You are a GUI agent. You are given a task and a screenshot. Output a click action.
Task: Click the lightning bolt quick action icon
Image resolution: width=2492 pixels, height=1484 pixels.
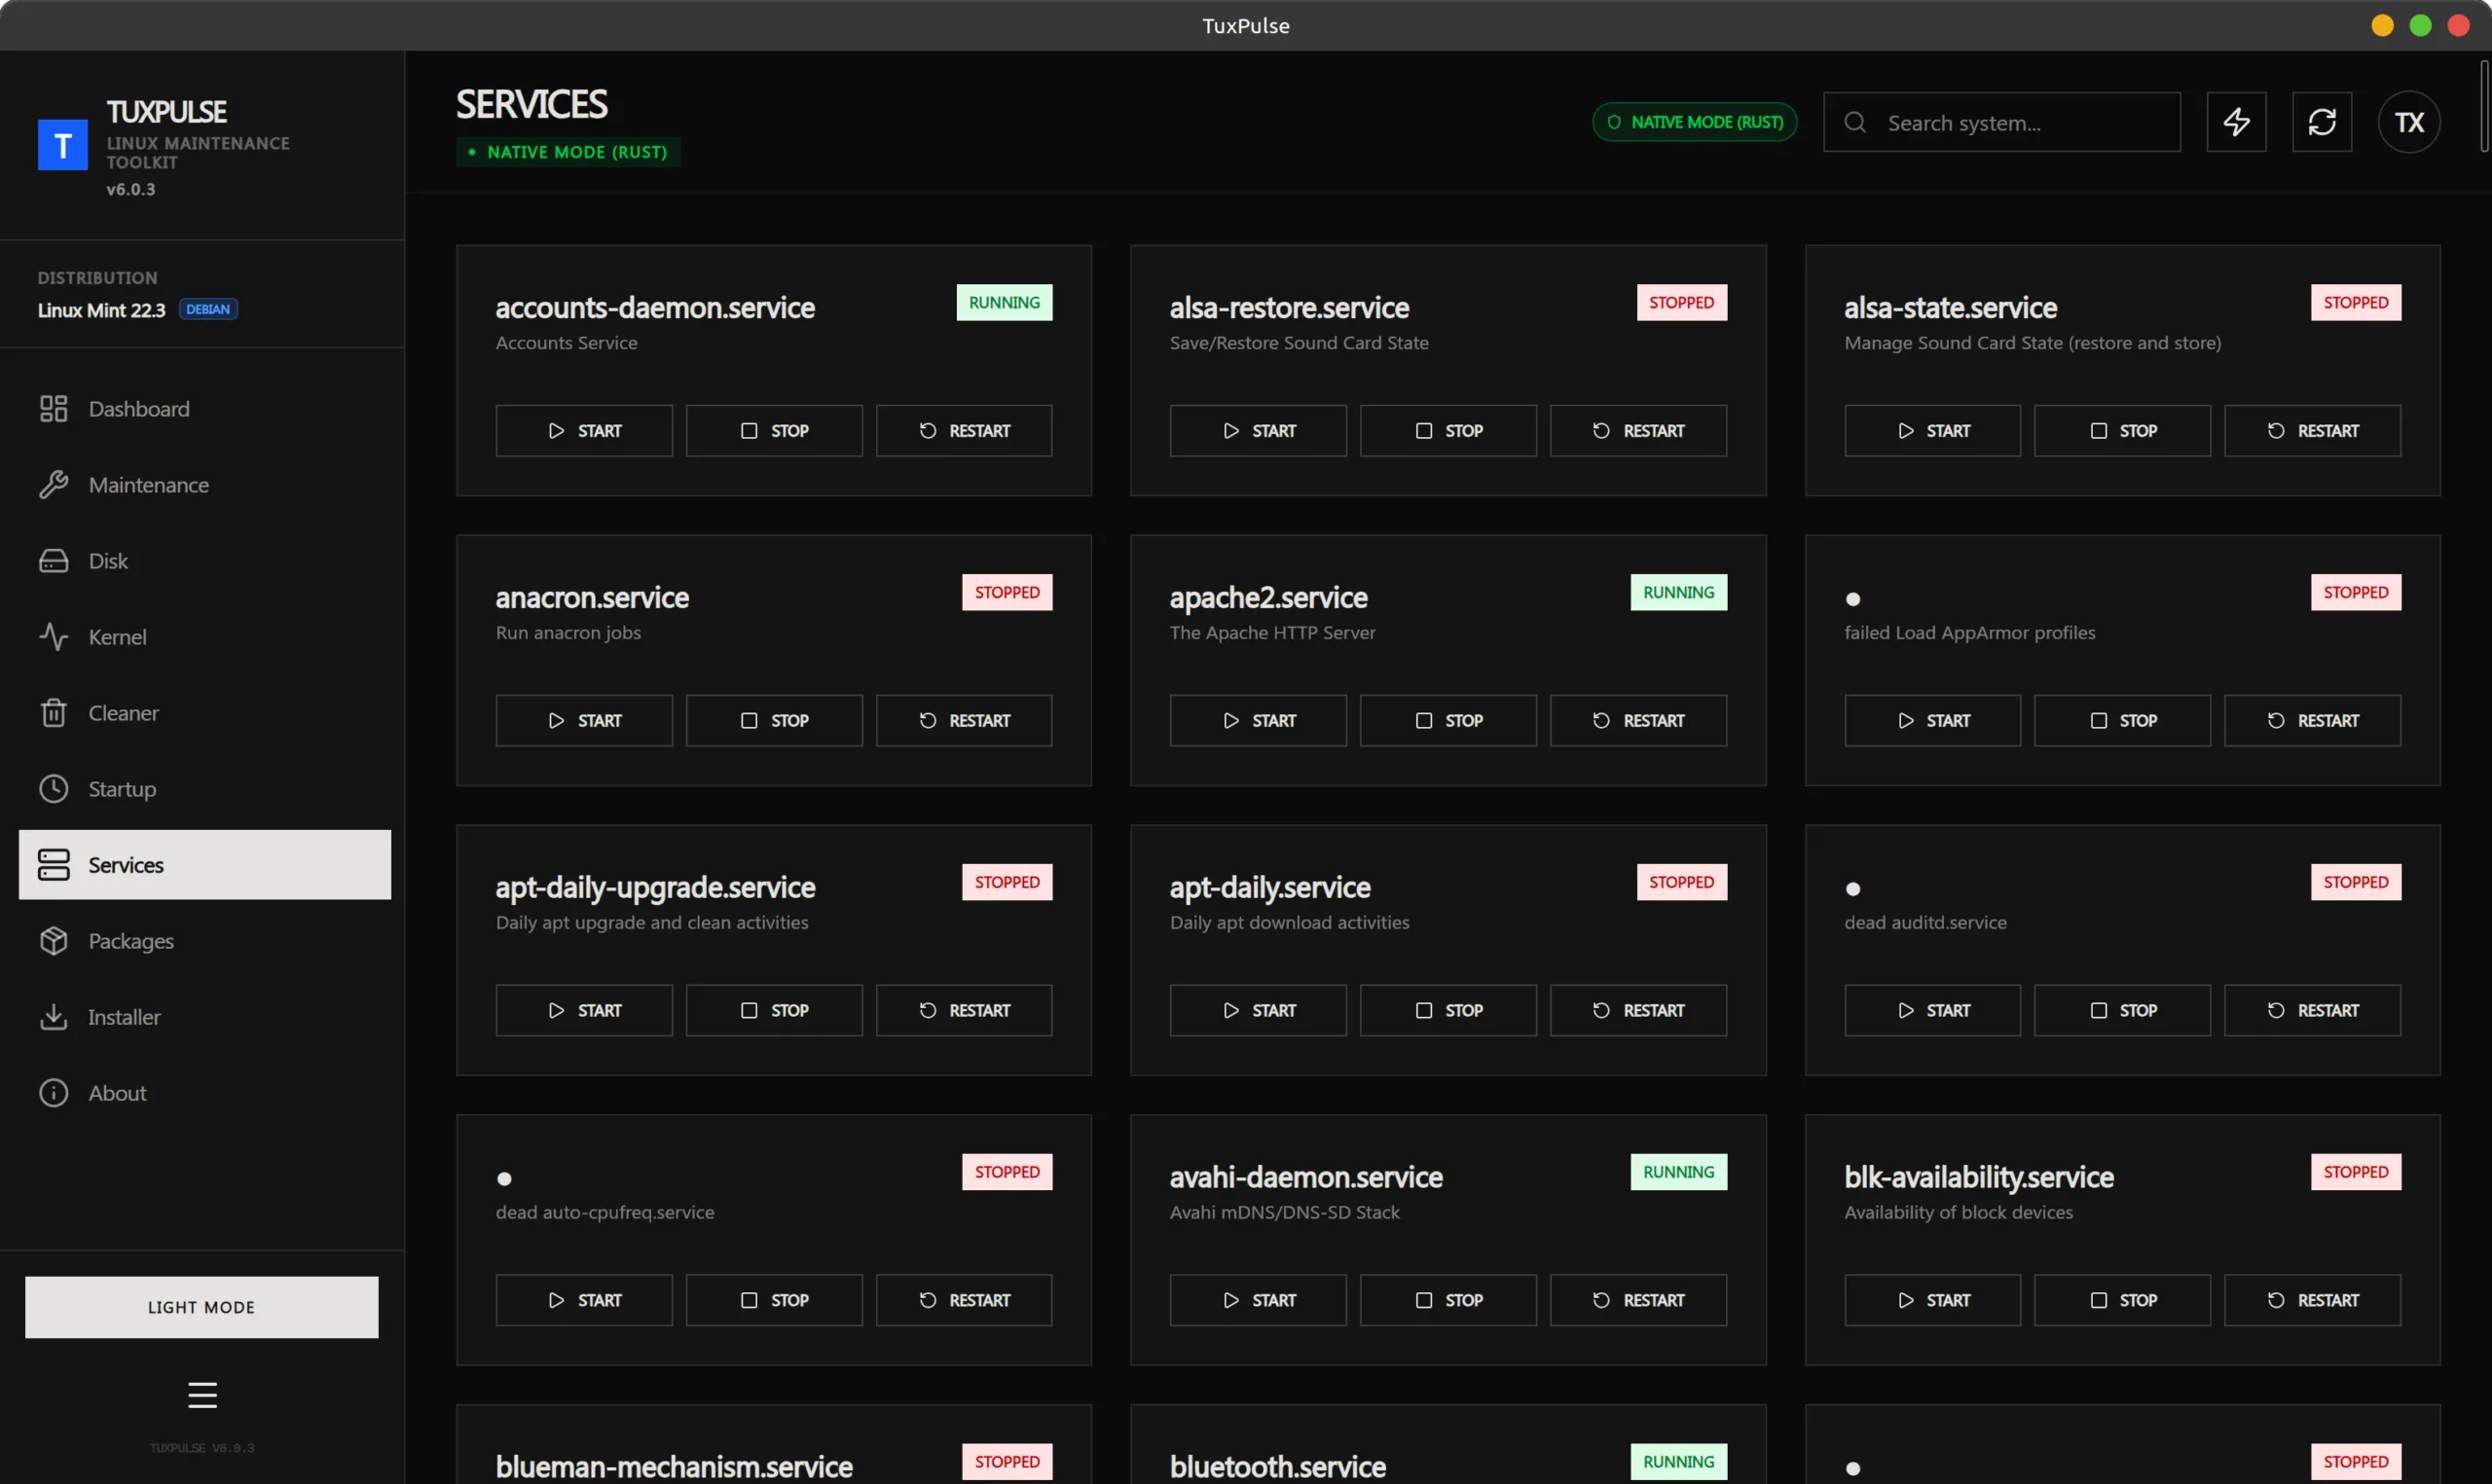[2236, 122]
